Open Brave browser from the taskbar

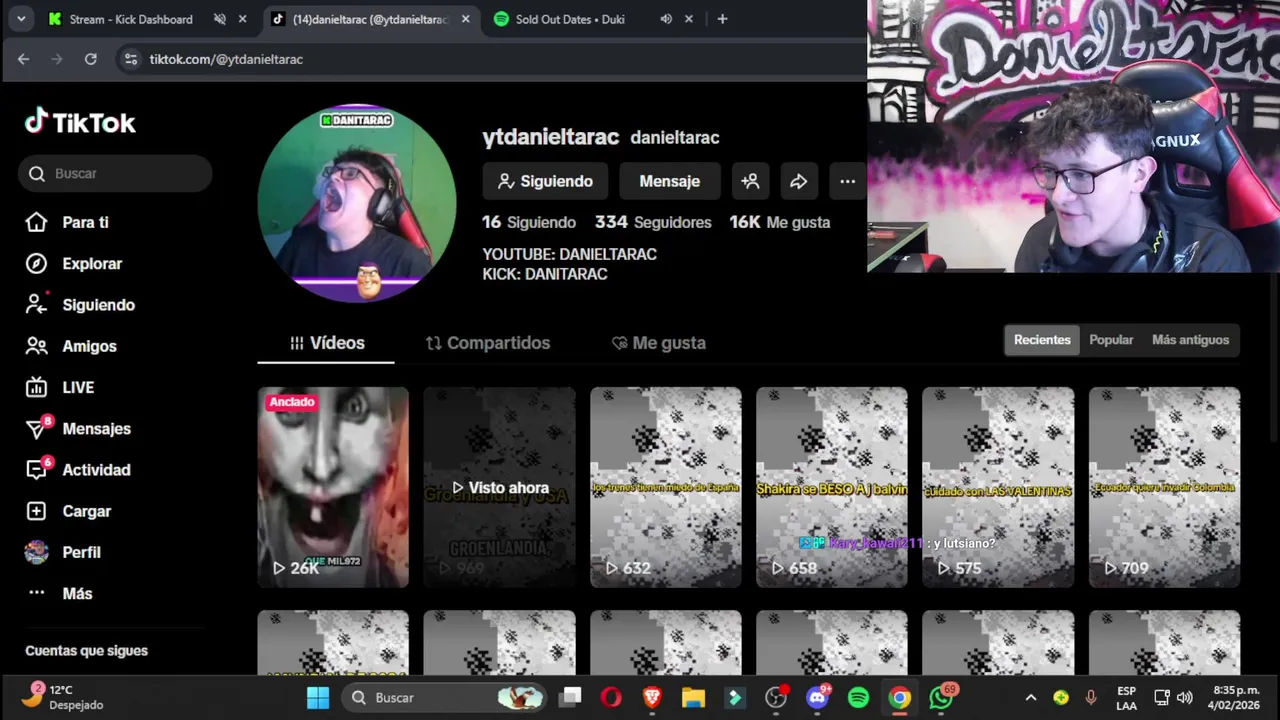pyautogui.click(x=652, y=697)
